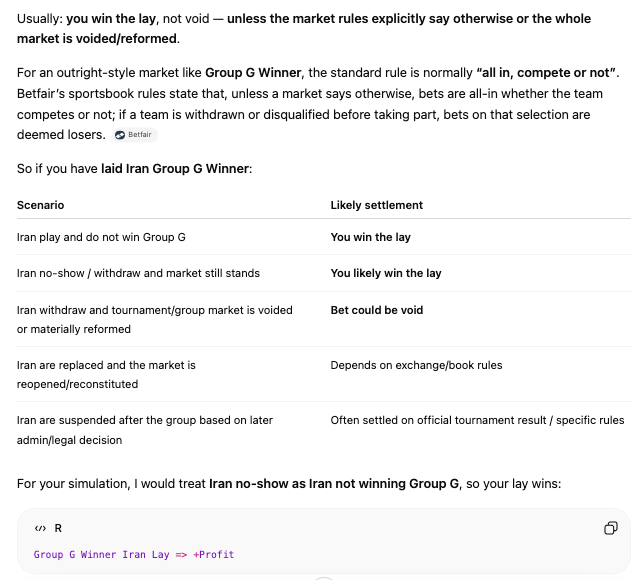The image size is (643, 580).
Task: Select 'Iran play and do not win Group G' row
Action: (x=324, y=237)
